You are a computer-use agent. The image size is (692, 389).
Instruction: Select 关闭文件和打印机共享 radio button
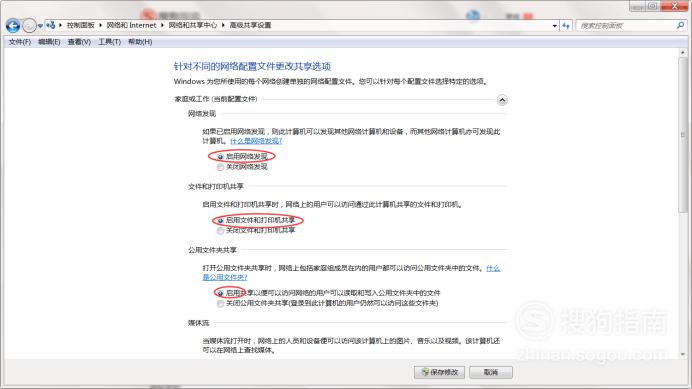(220, 230)
